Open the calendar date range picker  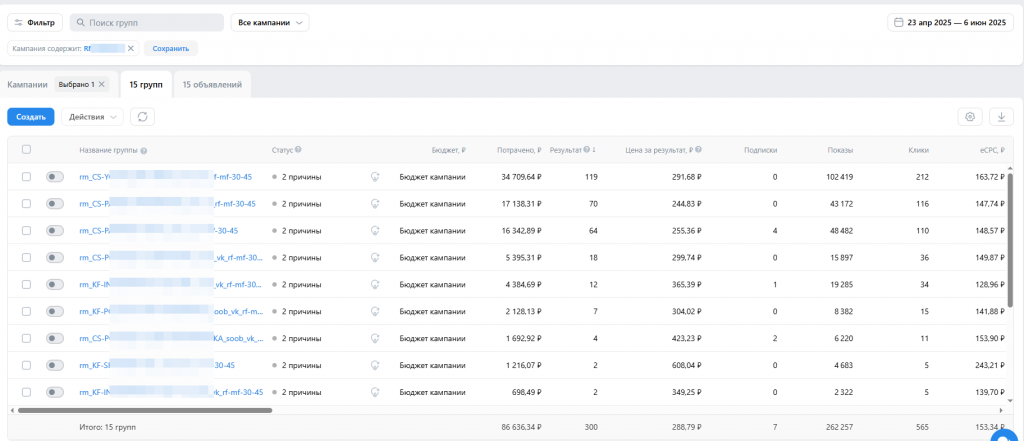(950, 22)
